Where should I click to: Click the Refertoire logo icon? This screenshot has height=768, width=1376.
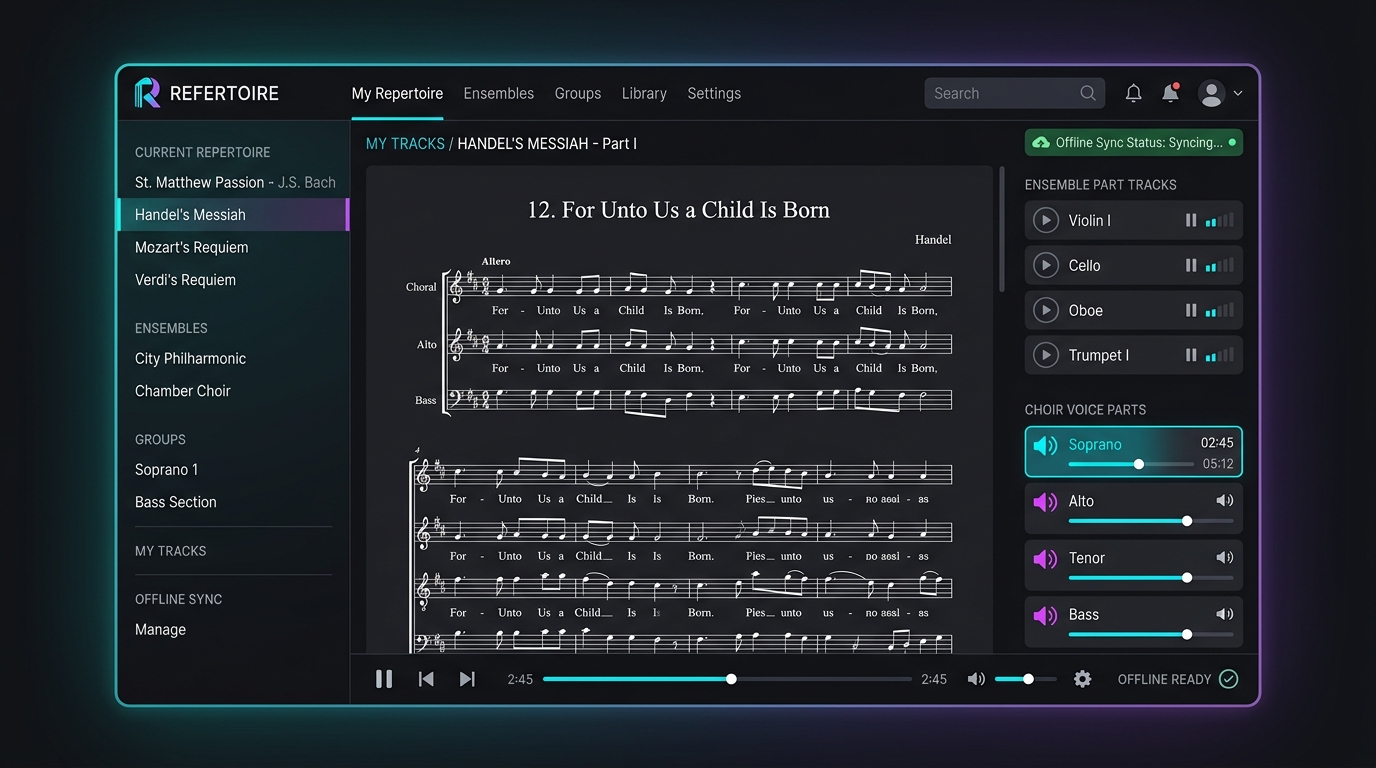(147, 93)
